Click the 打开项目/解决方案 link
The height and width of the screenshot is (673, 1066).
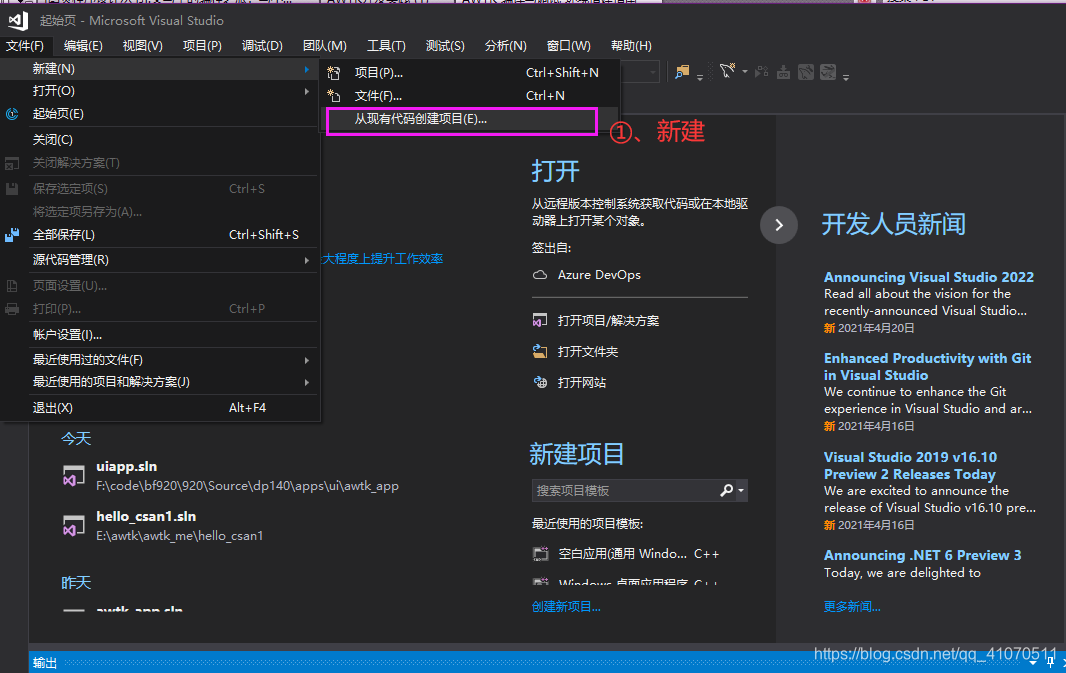(608, 321)
